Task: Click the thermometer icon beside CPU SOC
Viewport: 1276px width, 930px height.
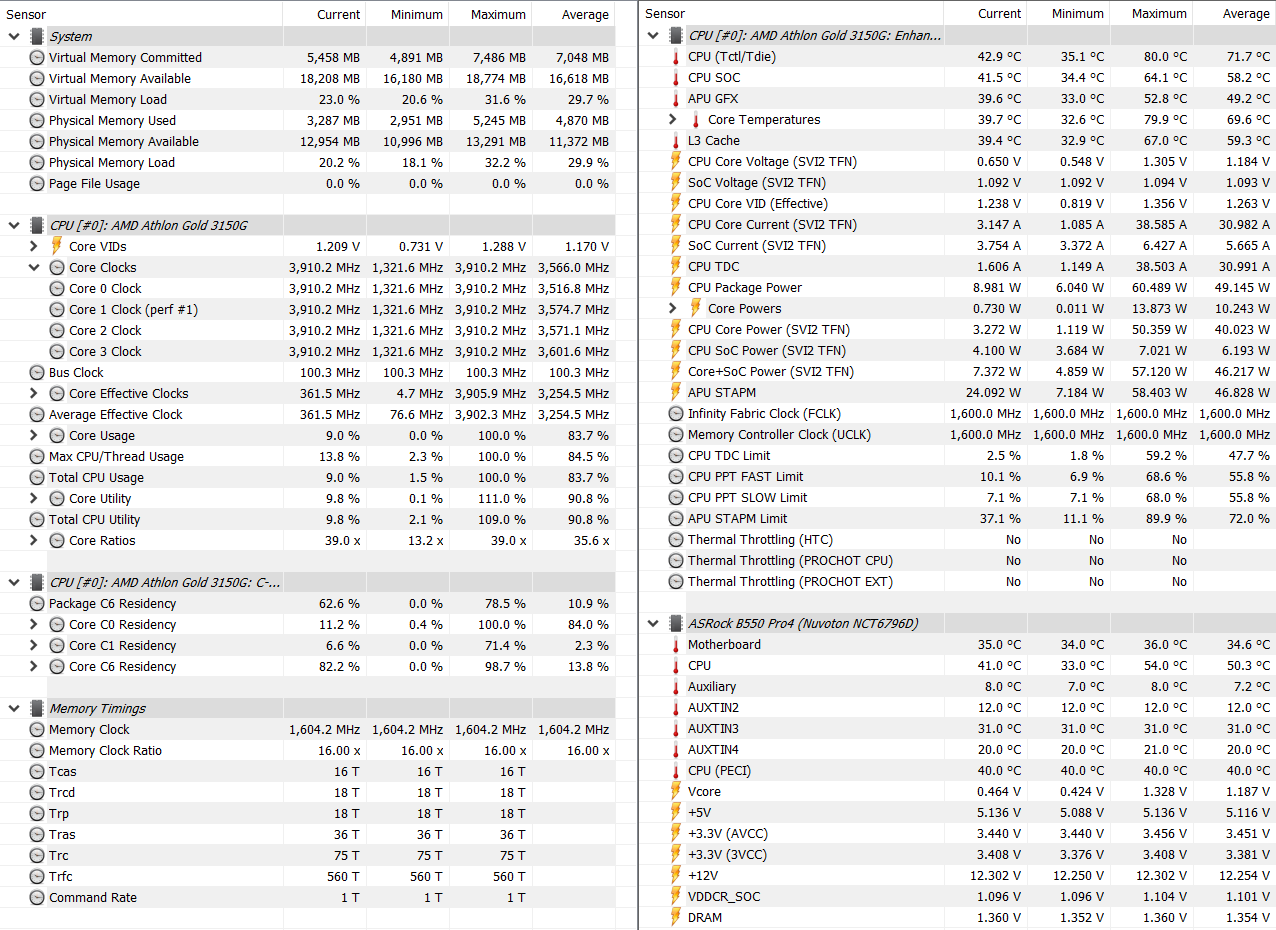Action: [676, 78]
